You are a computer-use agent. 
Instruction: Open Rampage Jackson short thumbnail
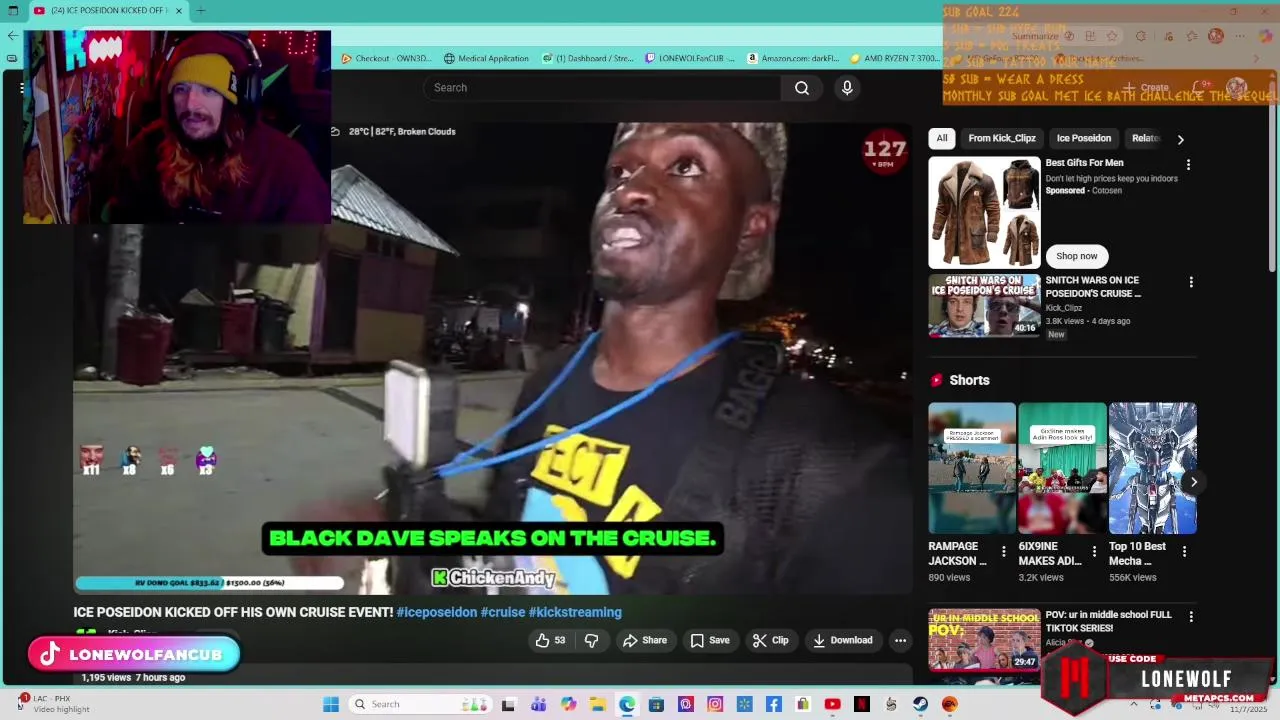tap(972, 468)
